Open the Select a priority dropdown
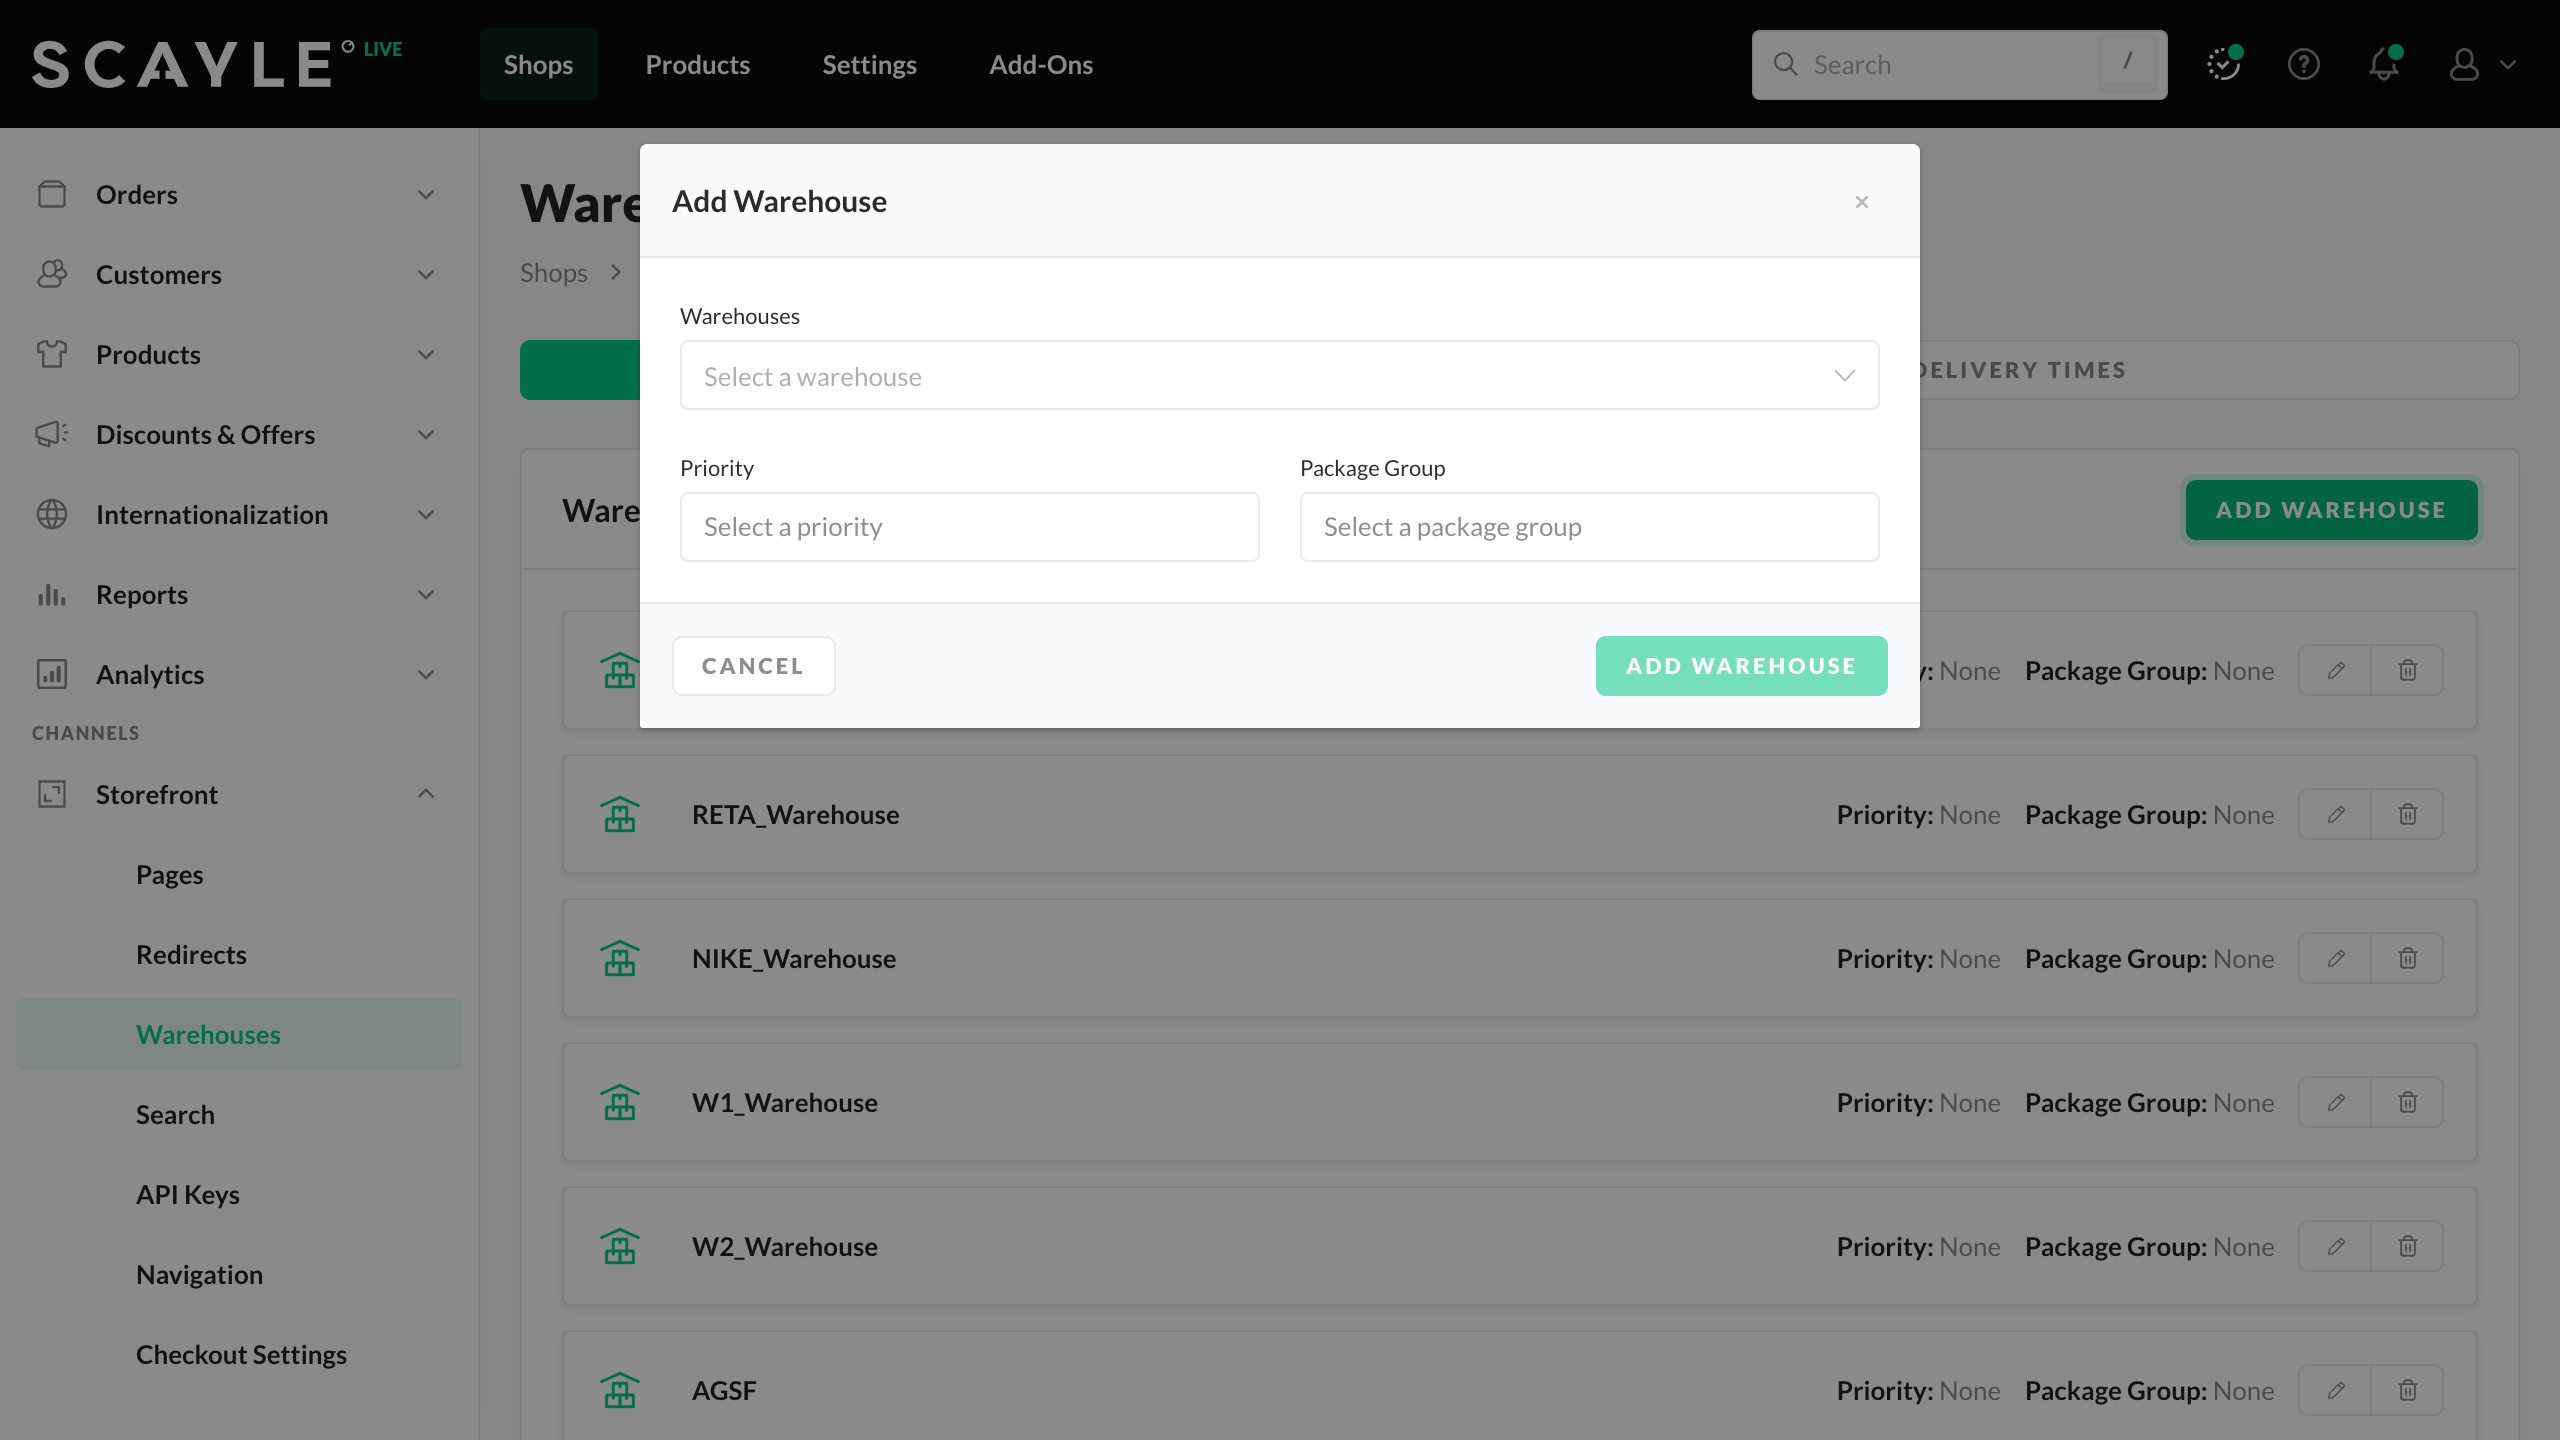 pos(969,527)
